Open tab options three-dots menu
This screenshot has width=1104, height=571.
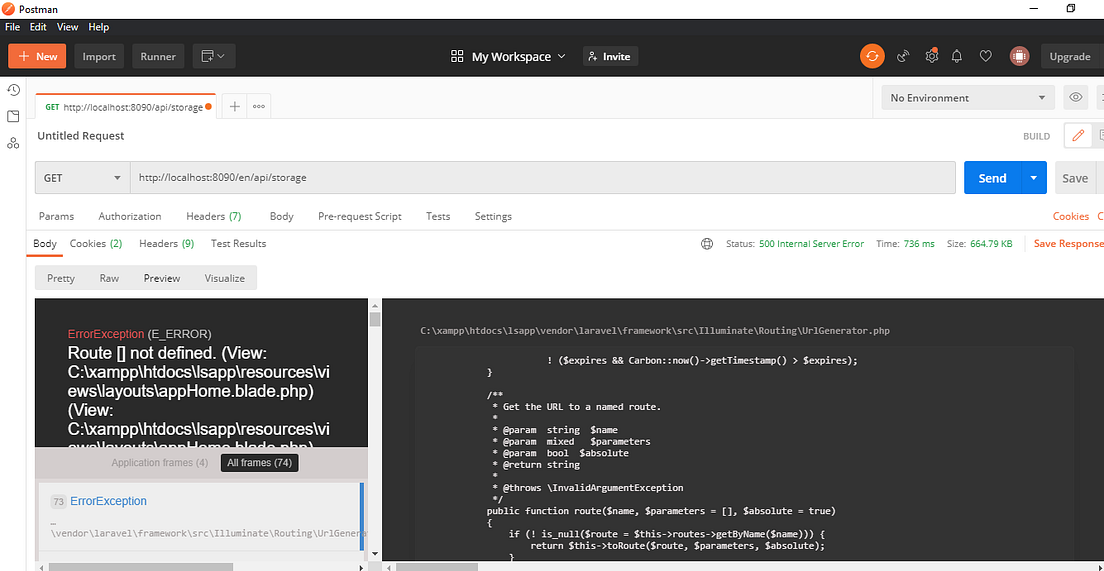point(259,106)
